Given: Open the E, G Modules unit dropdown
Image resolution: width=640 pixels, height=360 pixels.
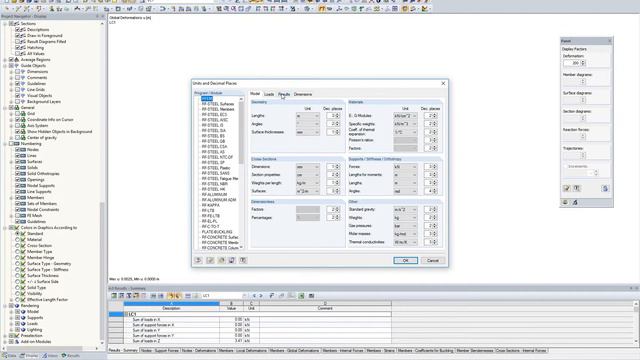Looking at the screenshot, I should point(405,116).
